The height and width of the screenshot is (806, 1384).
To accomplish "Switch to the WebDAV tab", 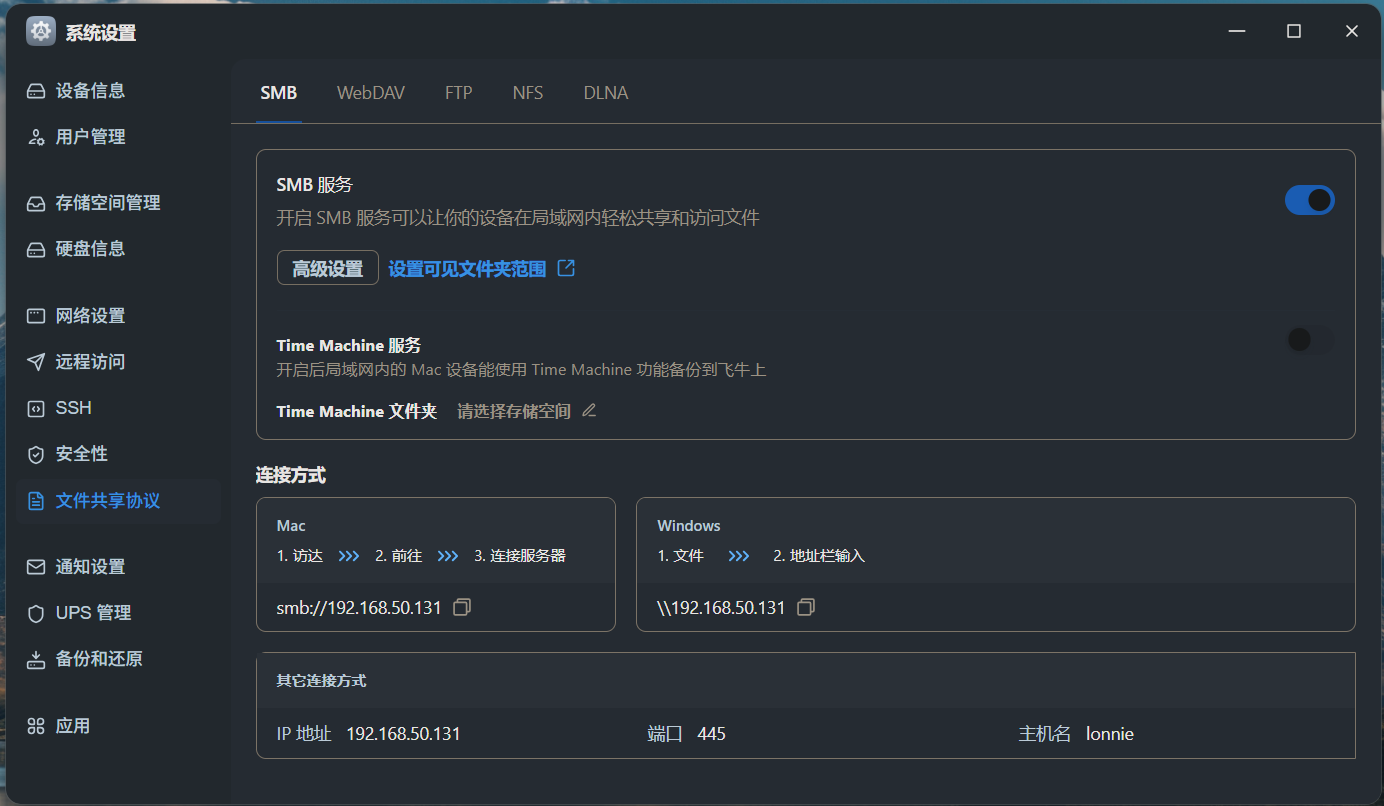I will tap(371, 93).
